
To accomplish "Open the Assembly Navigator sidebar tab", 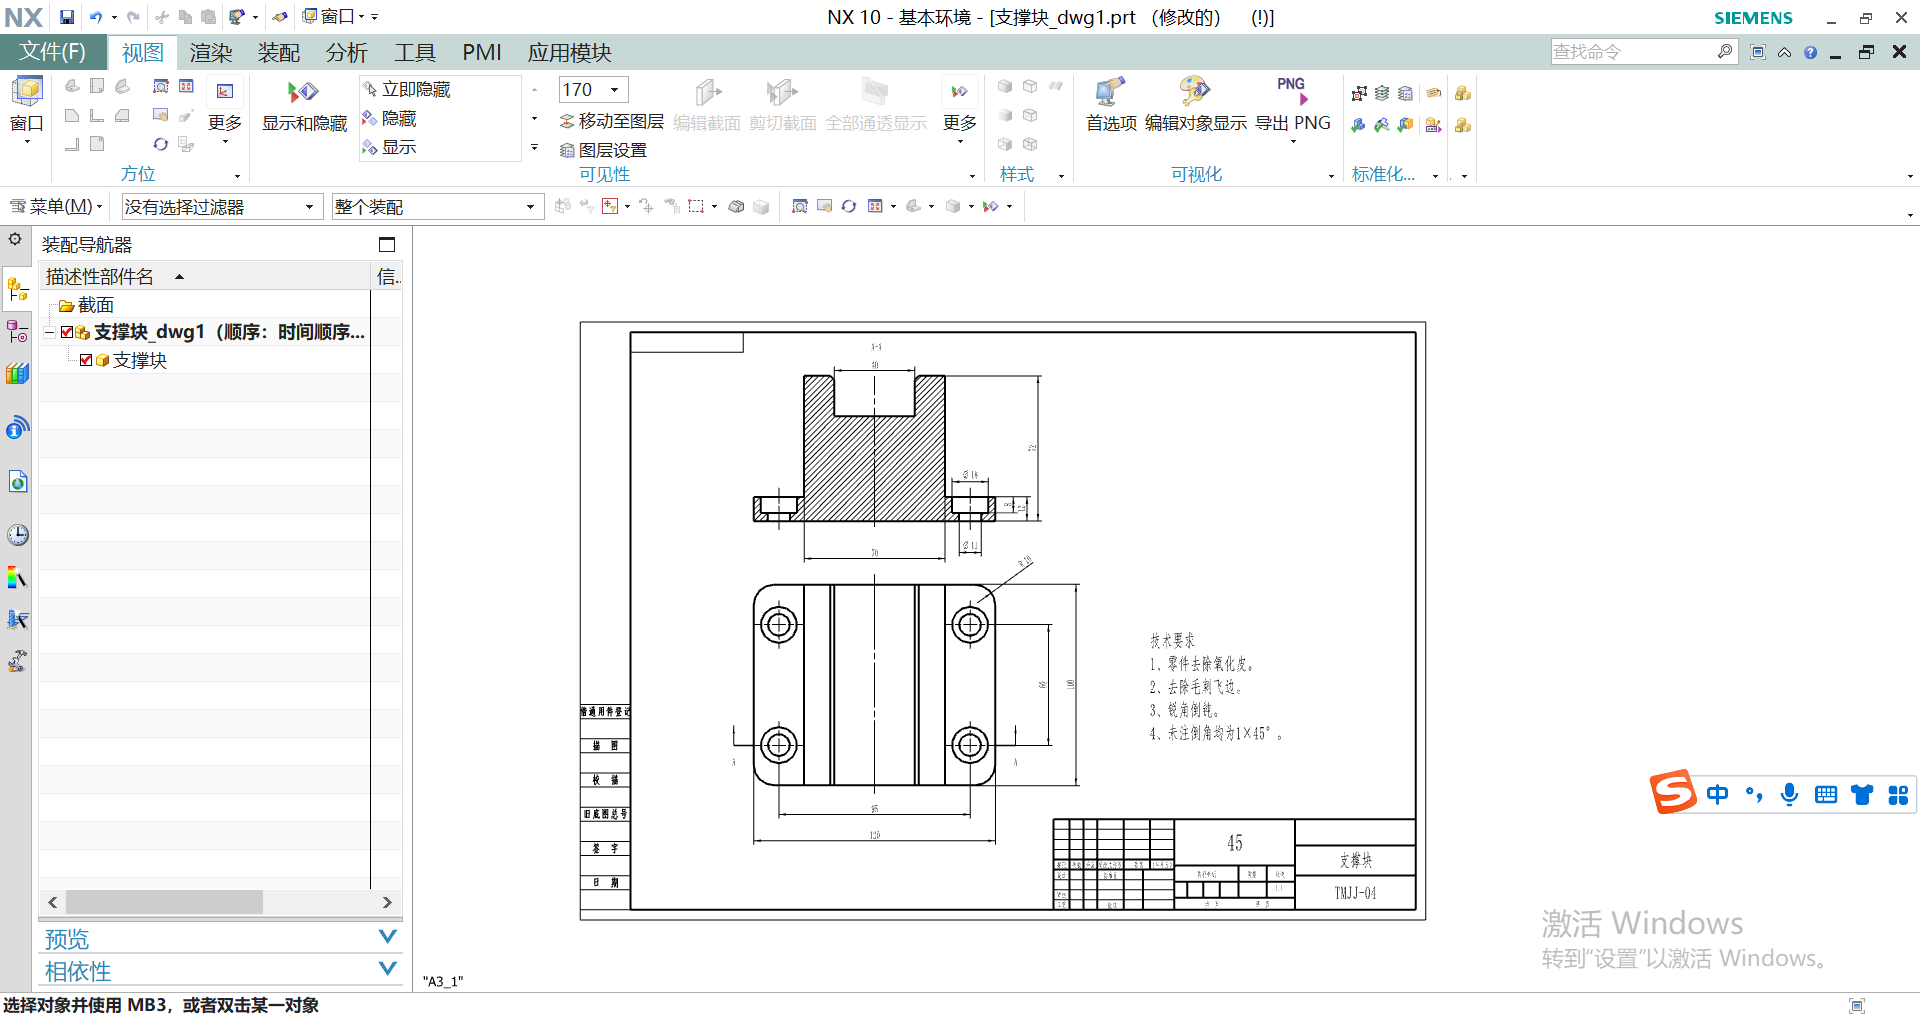I will [17, 290].
